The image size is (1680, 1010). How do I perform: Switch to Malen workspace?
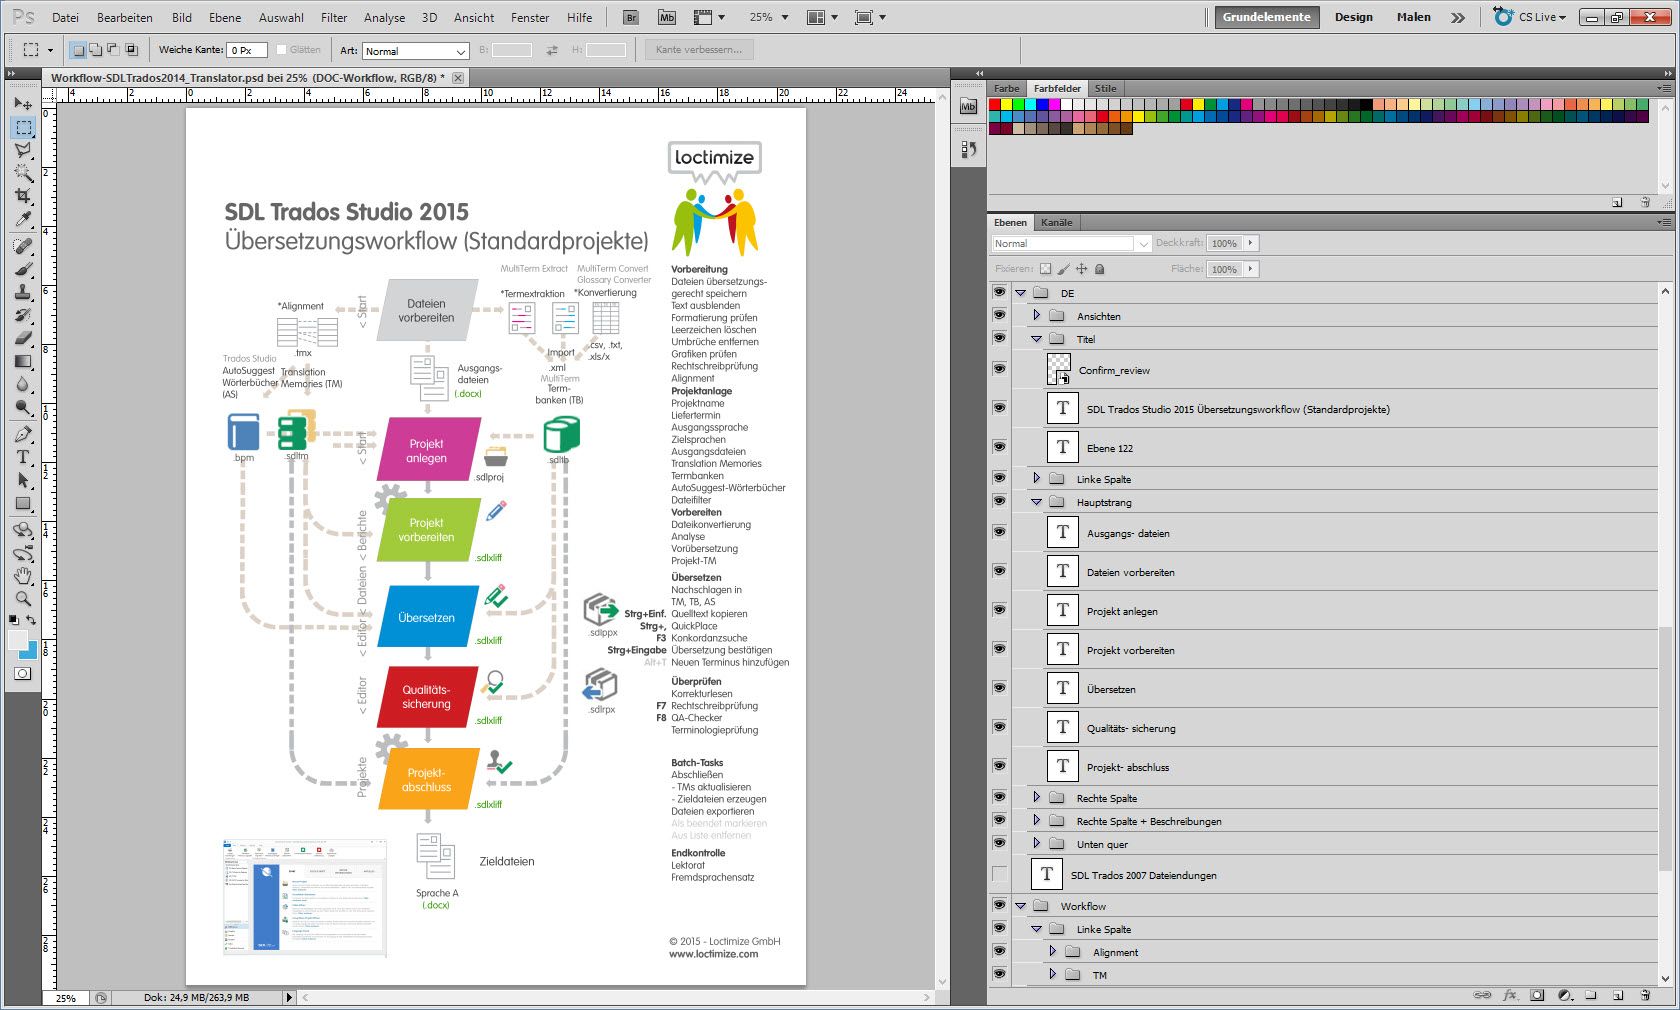(x=1413, y=17)
